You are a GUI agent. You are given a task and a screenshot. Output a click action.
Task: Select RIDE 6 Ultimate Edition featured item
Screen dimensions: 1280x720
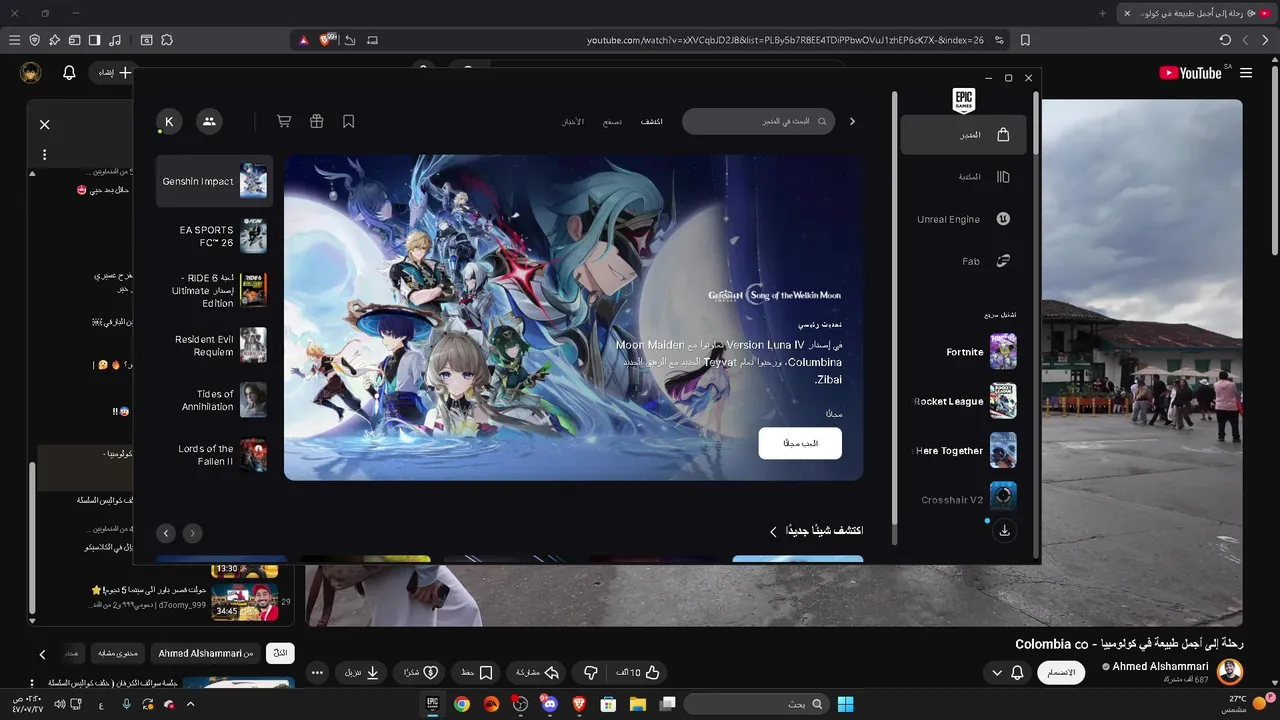coord(214,290)
